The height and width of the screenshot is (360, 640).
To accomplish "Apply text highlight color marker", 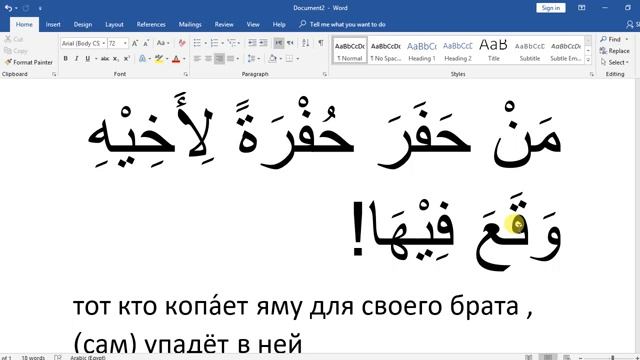I will 159,59.
